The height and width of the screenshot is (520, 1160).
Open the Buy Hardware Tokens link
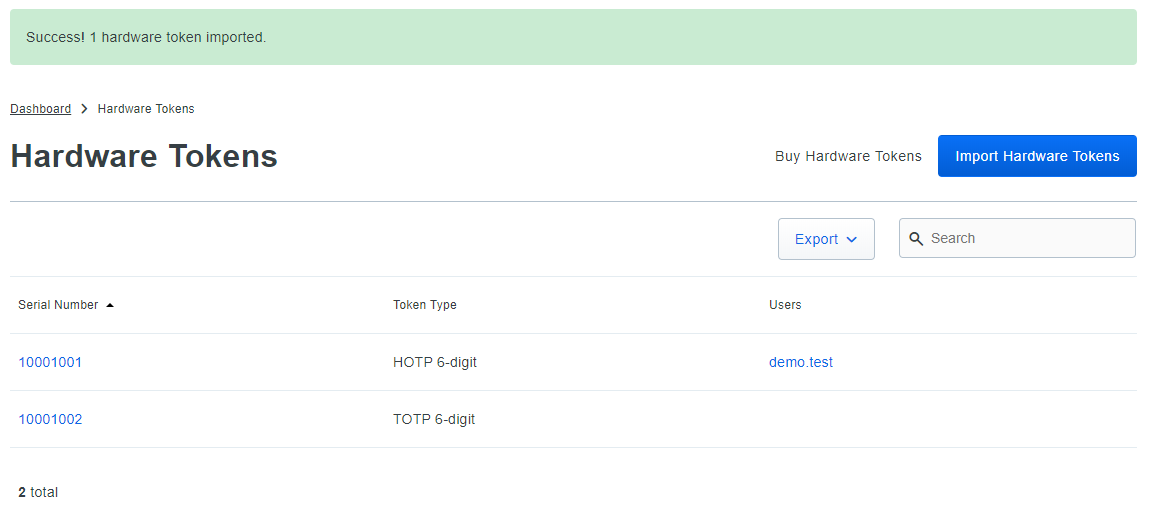[848, 156]
